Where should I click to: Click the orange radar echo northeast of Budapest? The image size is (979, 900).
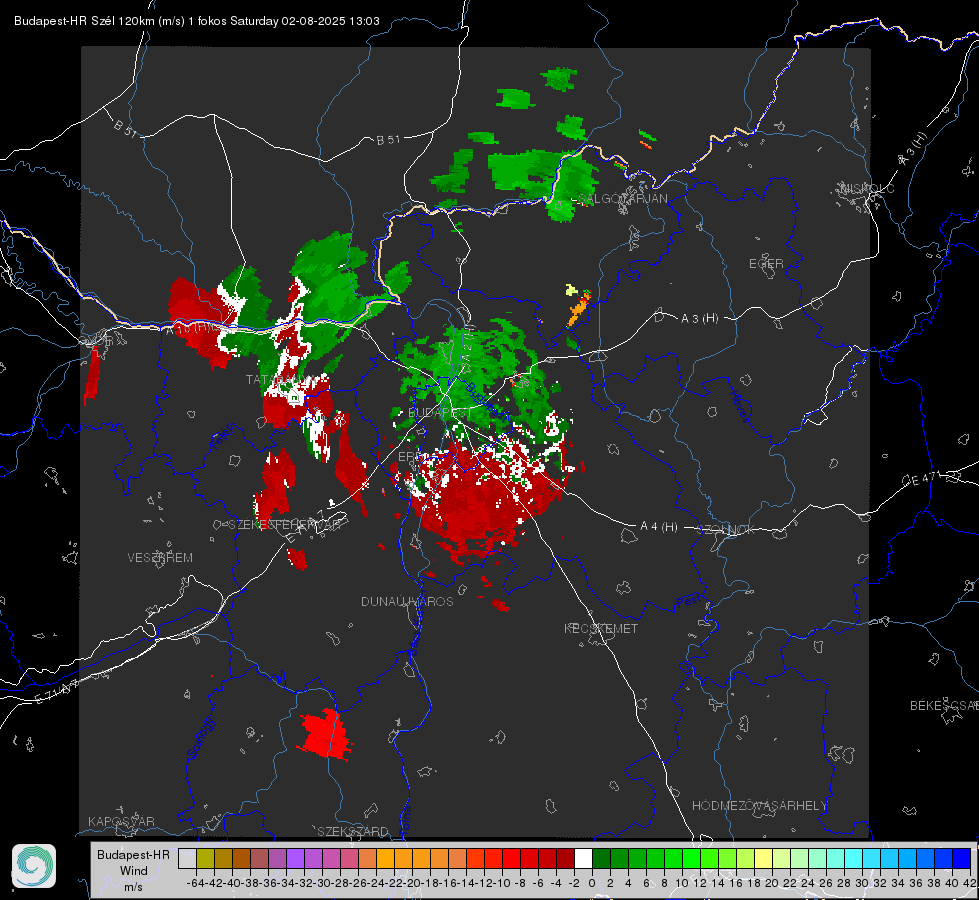pyautogui.click(x=578, y=311)
